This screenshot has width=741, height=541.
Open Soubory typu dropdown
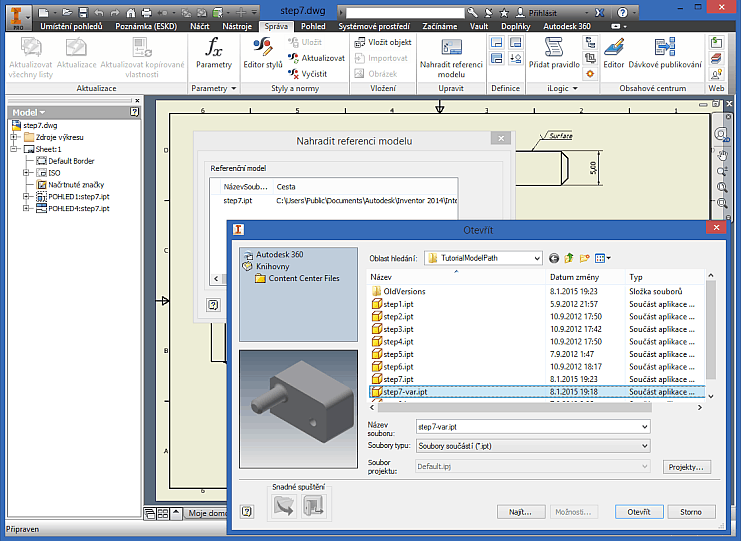coord(644,446)
